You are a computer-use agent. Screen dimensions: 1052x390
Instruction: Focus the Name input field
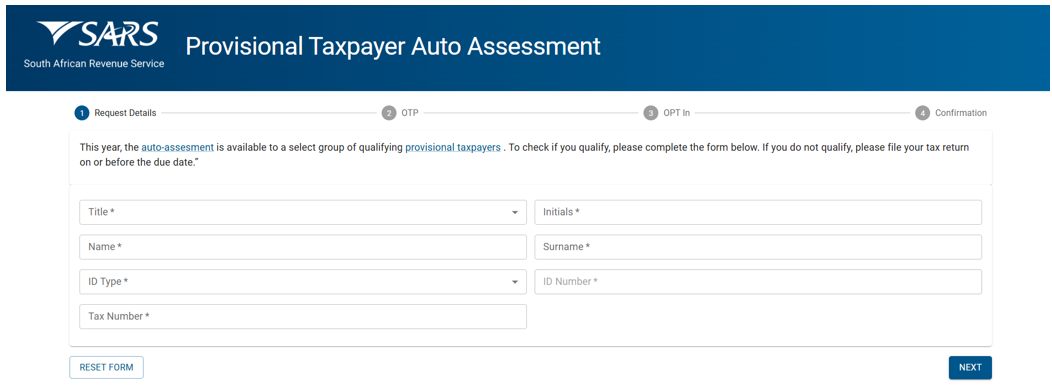point(303,247)
